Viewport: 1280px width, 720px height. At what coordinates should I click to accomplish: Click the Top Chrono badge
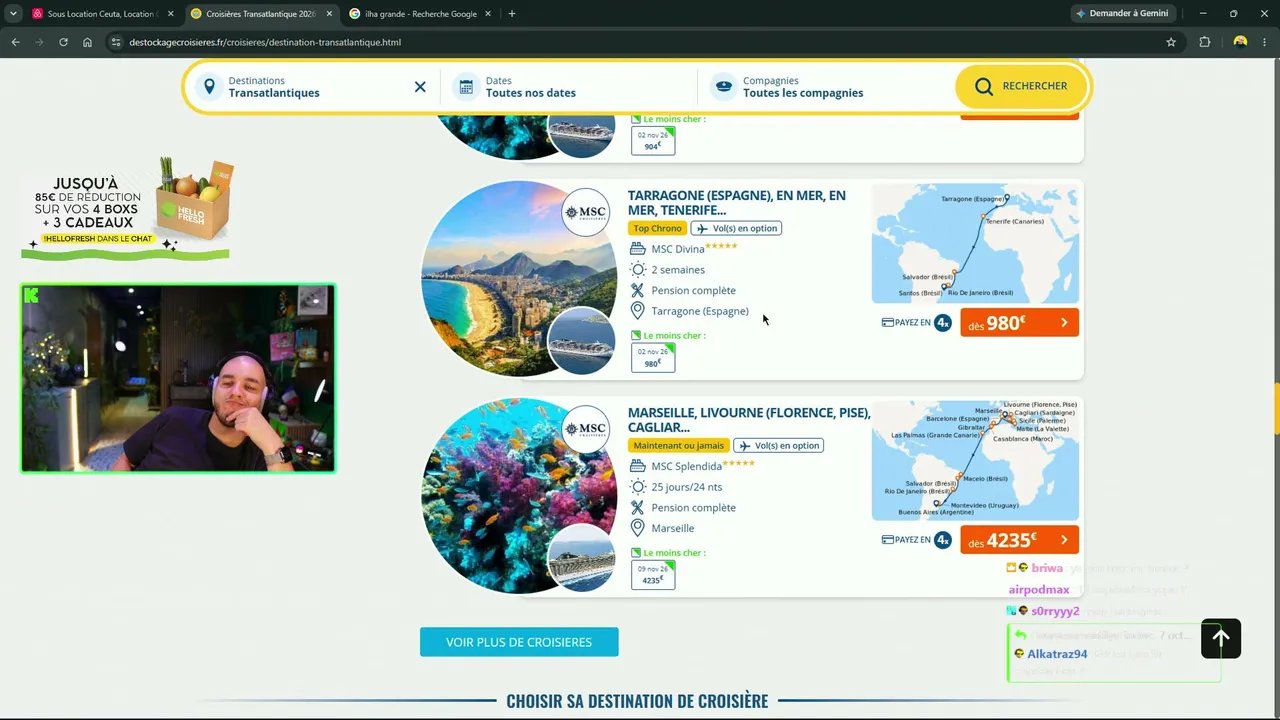tap(657, 229)
